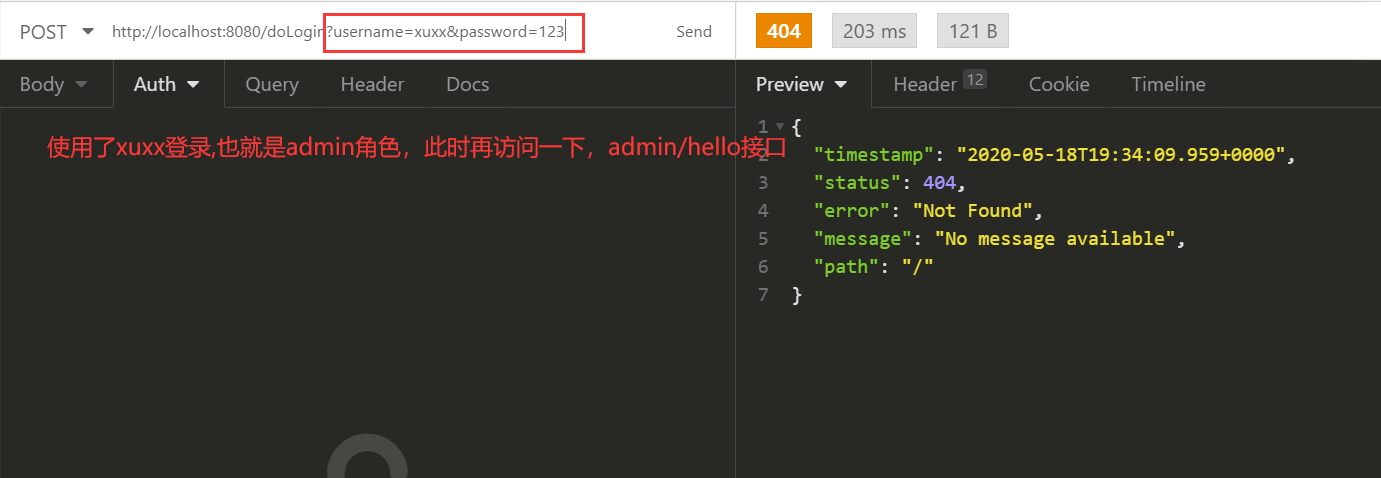Open the Cookie tab
Screen dimensions: 1381x478
click(x=1059, y=84)
